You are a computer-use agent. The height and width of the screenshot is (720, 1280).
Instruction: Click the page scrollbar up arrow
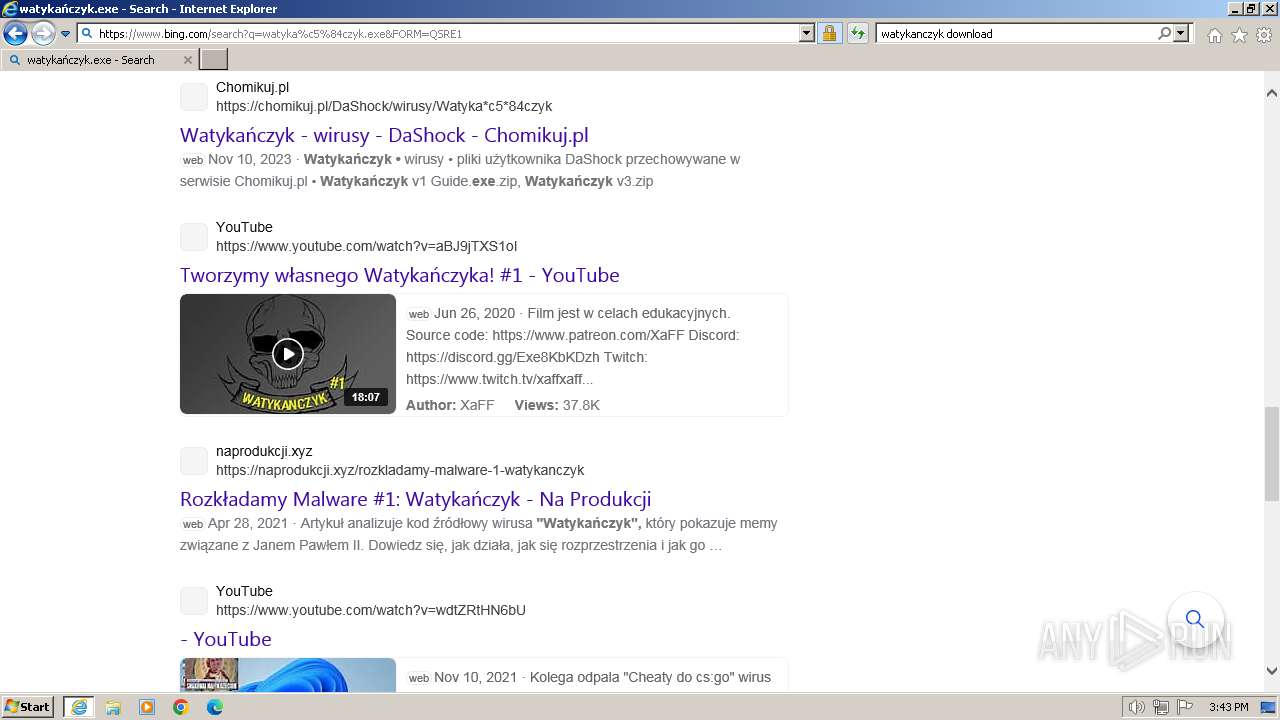pos(1272,93)
